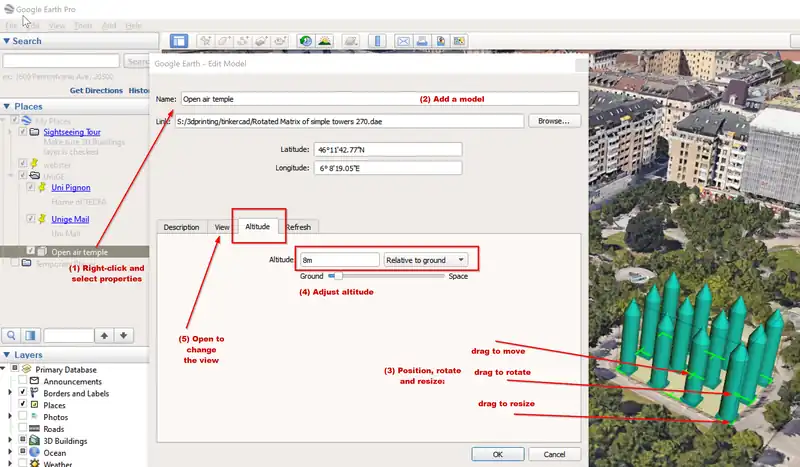Open the Refresh tab
The height and width of the screenshot is (467, 800).
tap(299, 227)
